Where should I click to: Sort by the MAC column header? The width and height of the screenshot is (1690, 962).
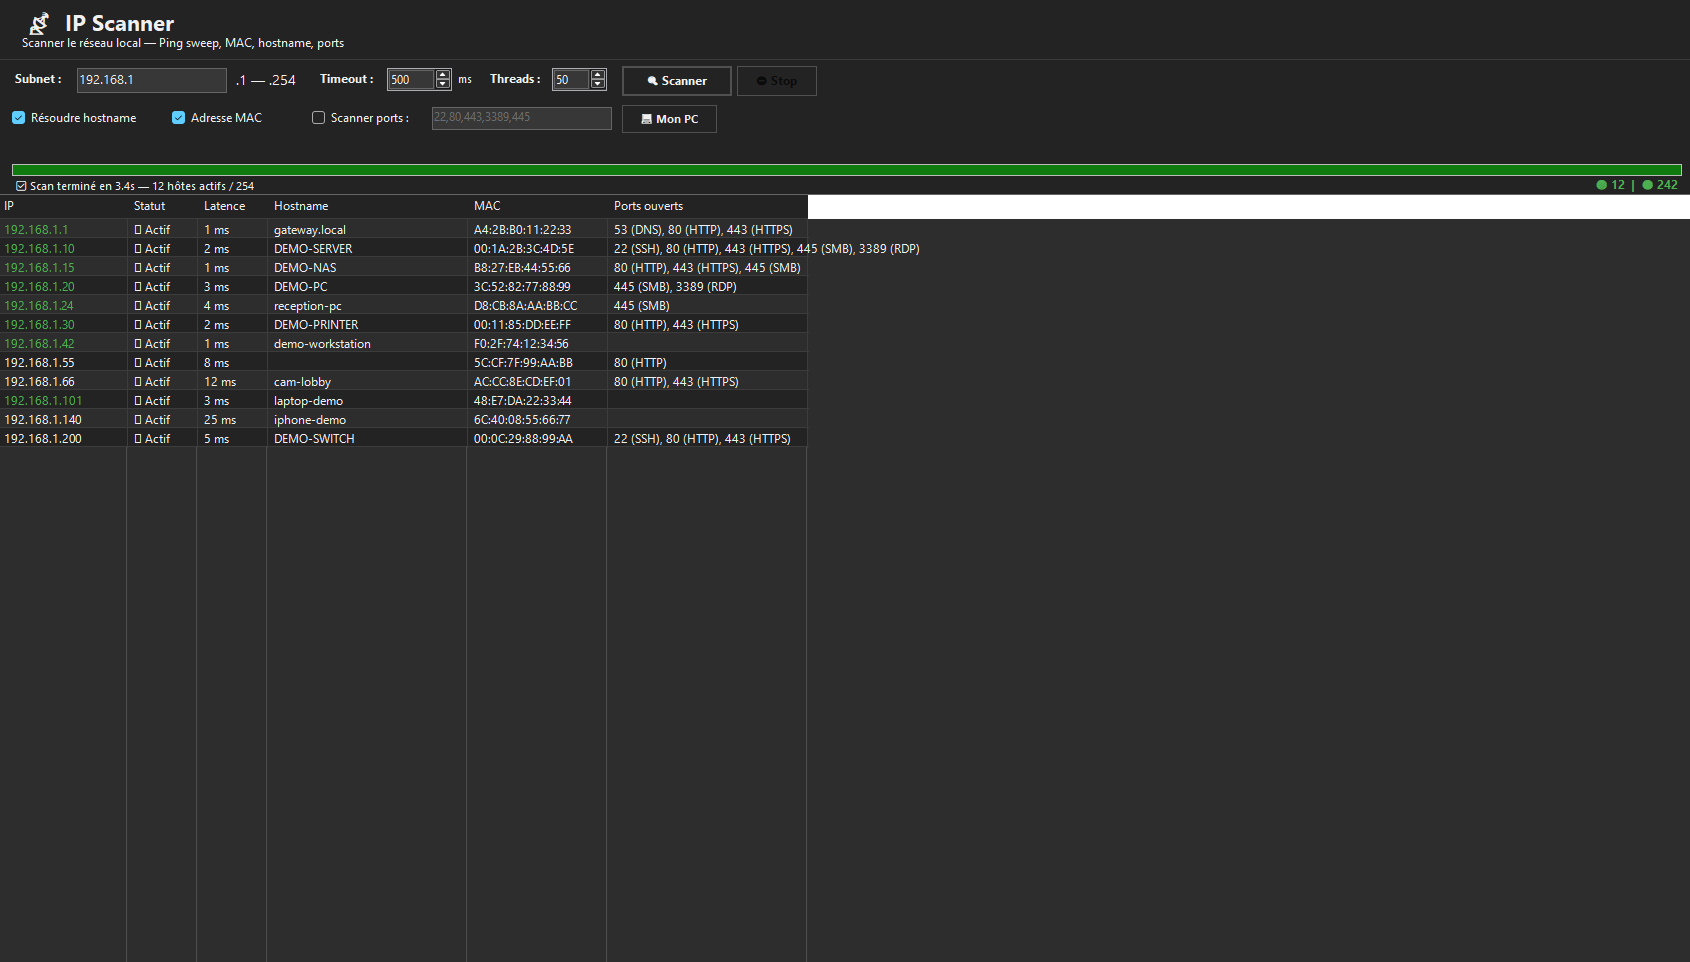[x=537, y=206]
